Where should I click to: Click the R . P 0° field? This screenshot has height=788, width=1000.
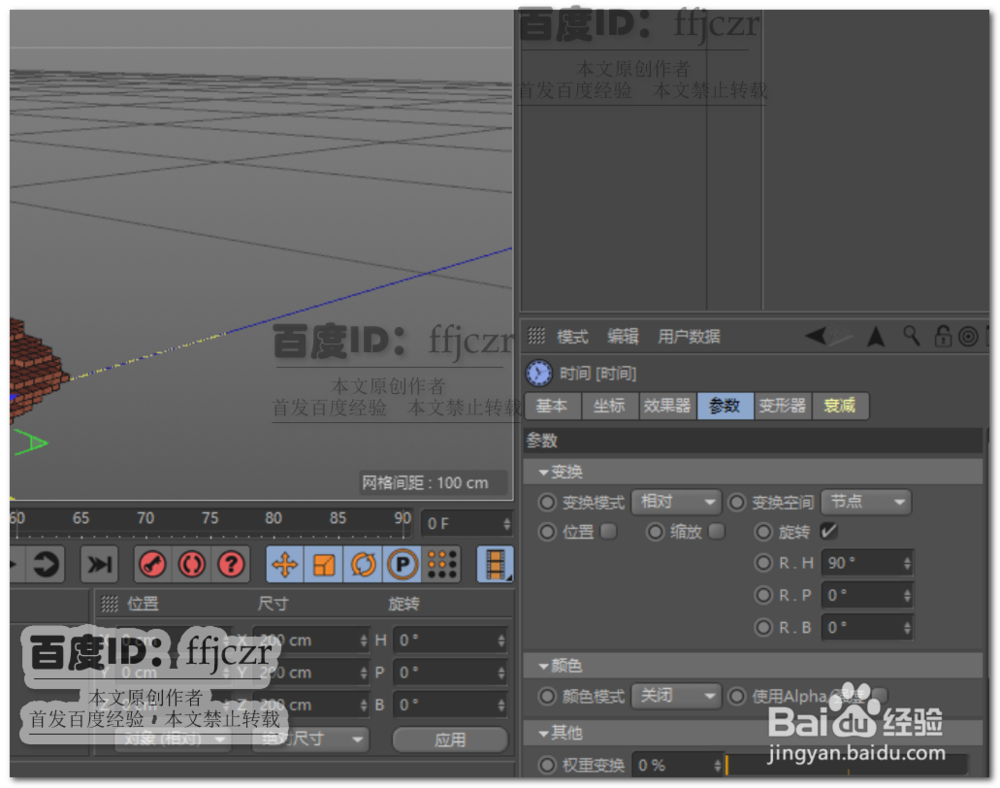(x=867, y=595)
